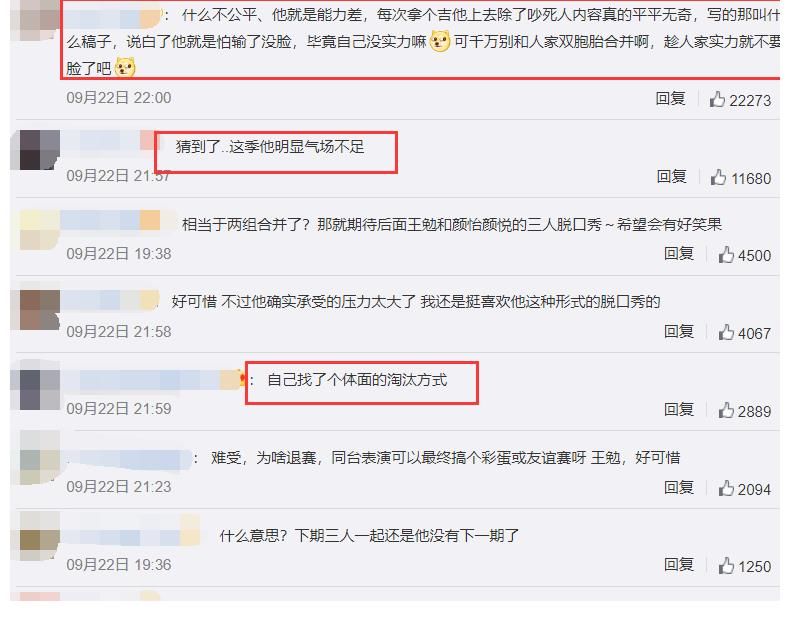Click thumbs-up next to 2094
This screenshot has height=621, width=790.
(726, 488)
